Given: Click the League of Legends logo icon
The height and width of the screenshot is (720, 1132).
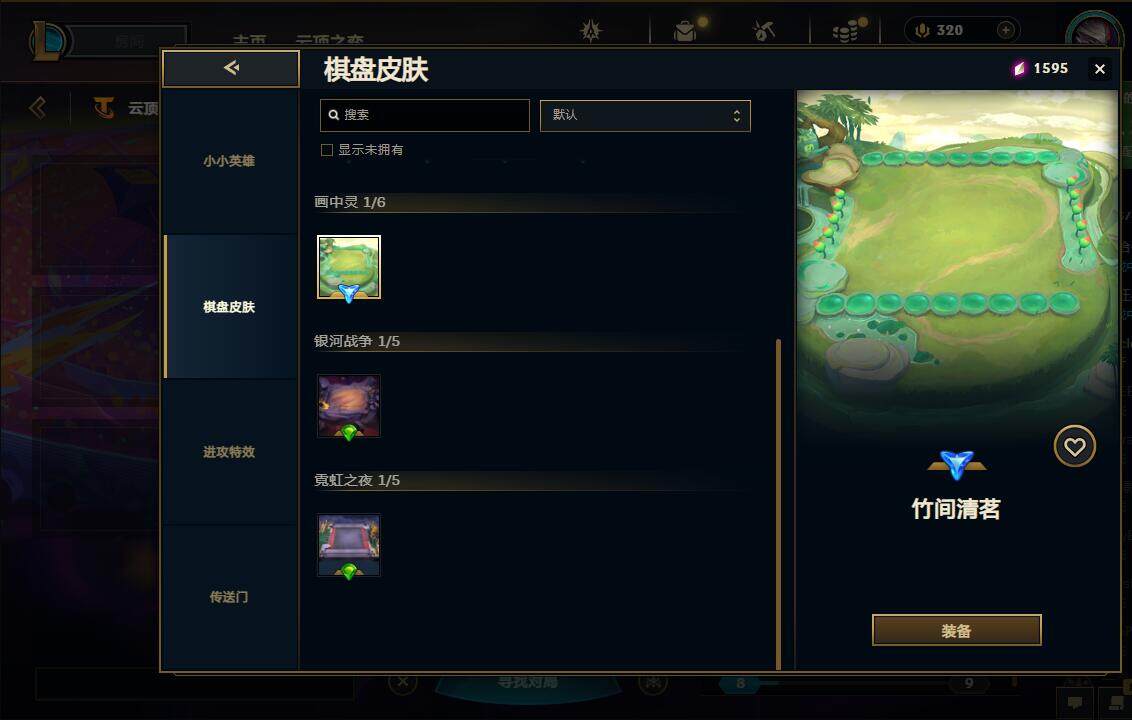Looking at the screenshot, I should [x=48, y=40].
